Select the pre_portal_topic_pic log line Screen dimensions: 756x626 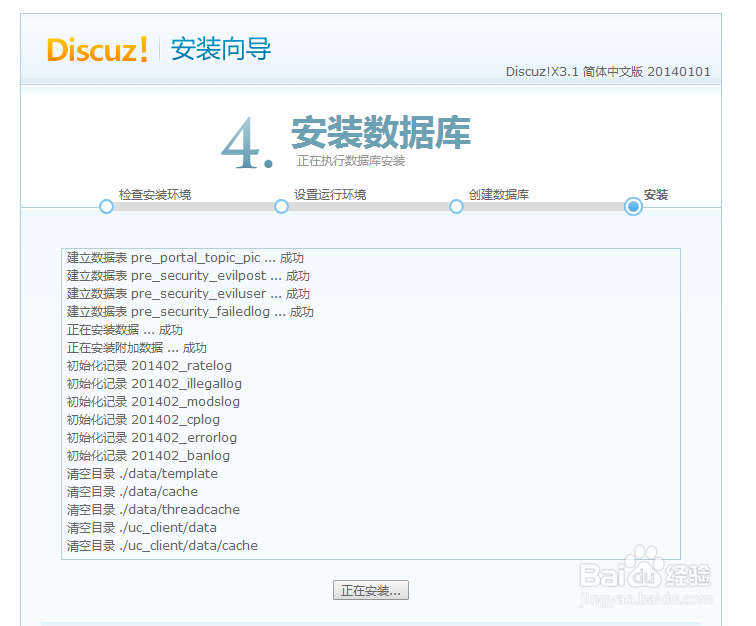pos(185,258)
